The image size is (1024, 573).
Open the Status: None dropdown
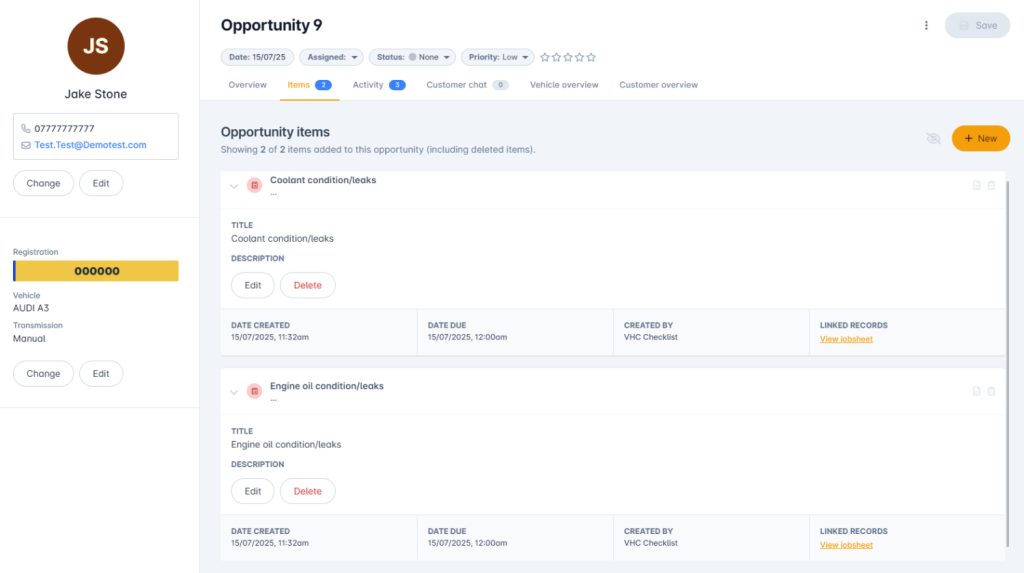tap(412, 57)
